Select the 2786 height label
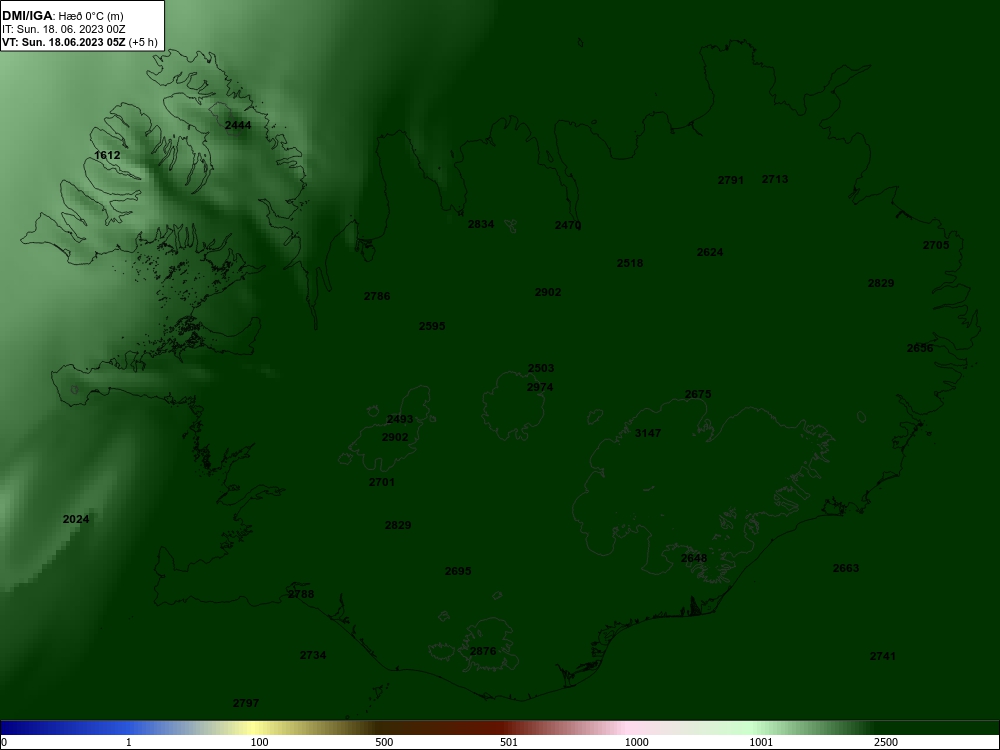The image size is (1000, 750). (377, 297)
